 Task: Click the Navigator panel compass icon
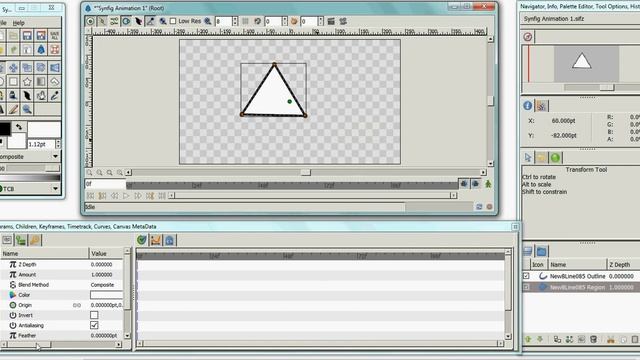528,37
